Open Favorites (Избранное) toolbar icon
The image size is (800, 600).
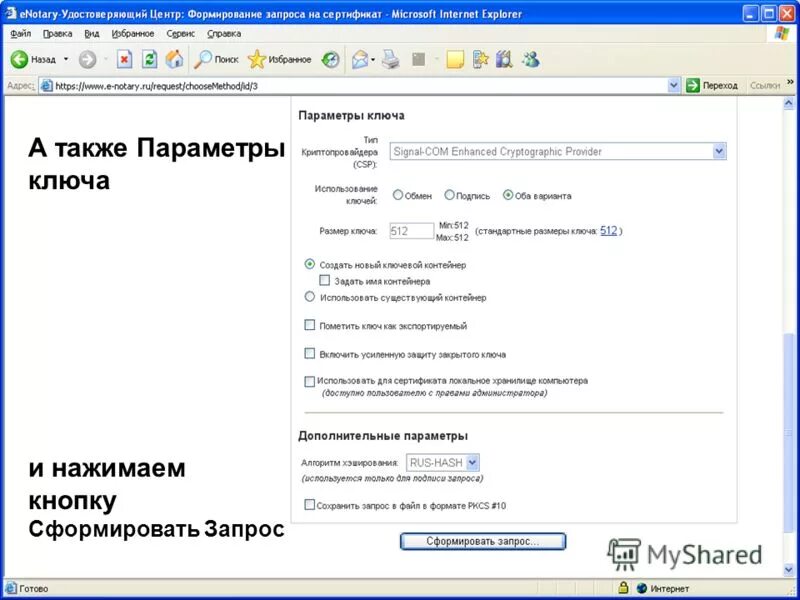coord(256,57)
